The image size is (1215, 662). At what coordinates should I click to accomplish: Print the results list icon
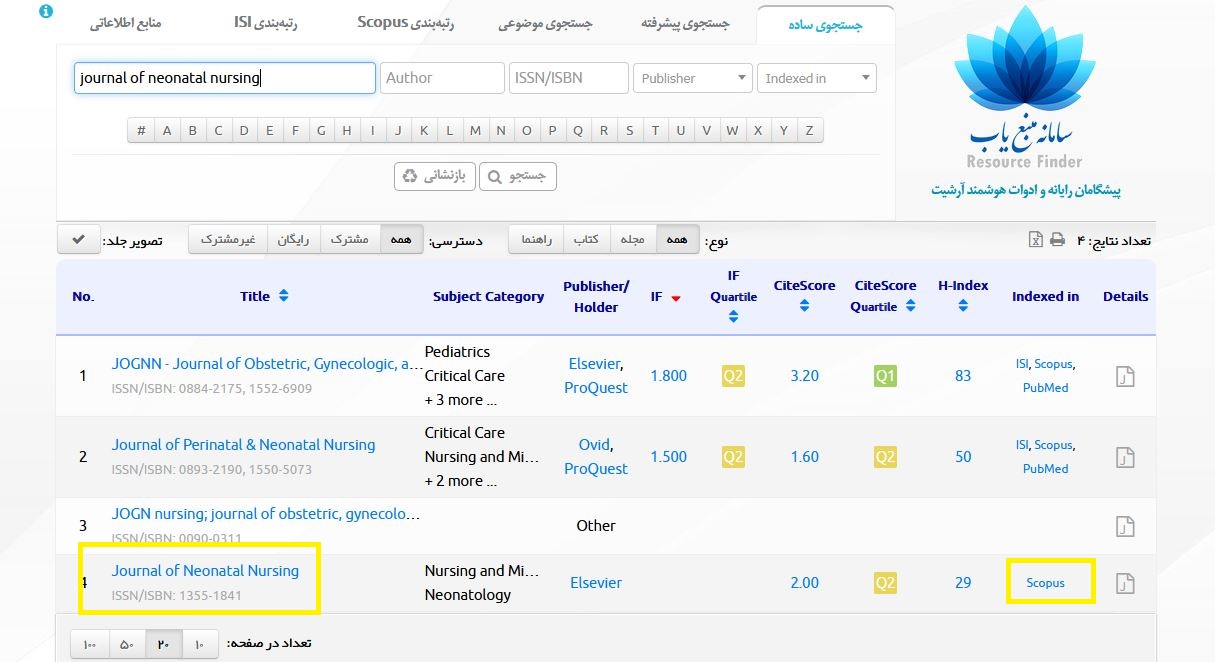point(1057,239)
